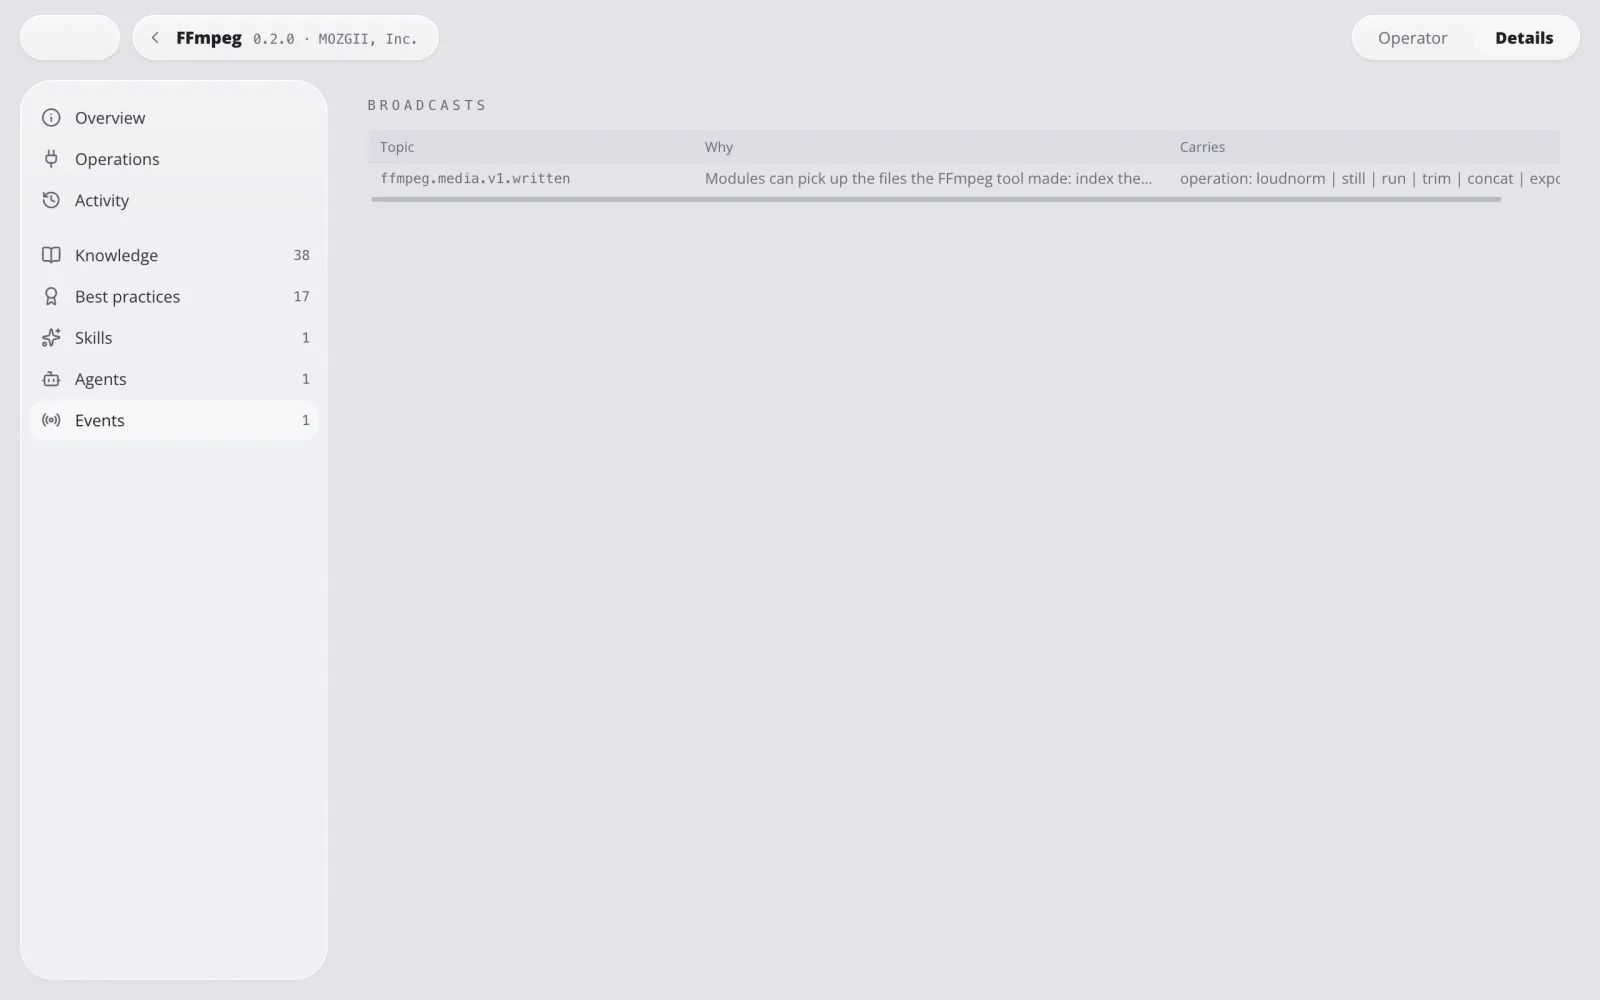The height and width of the screenshot is (1000, 1600).
Task: Click the Best practices count 17
Action: click(301, 296)
